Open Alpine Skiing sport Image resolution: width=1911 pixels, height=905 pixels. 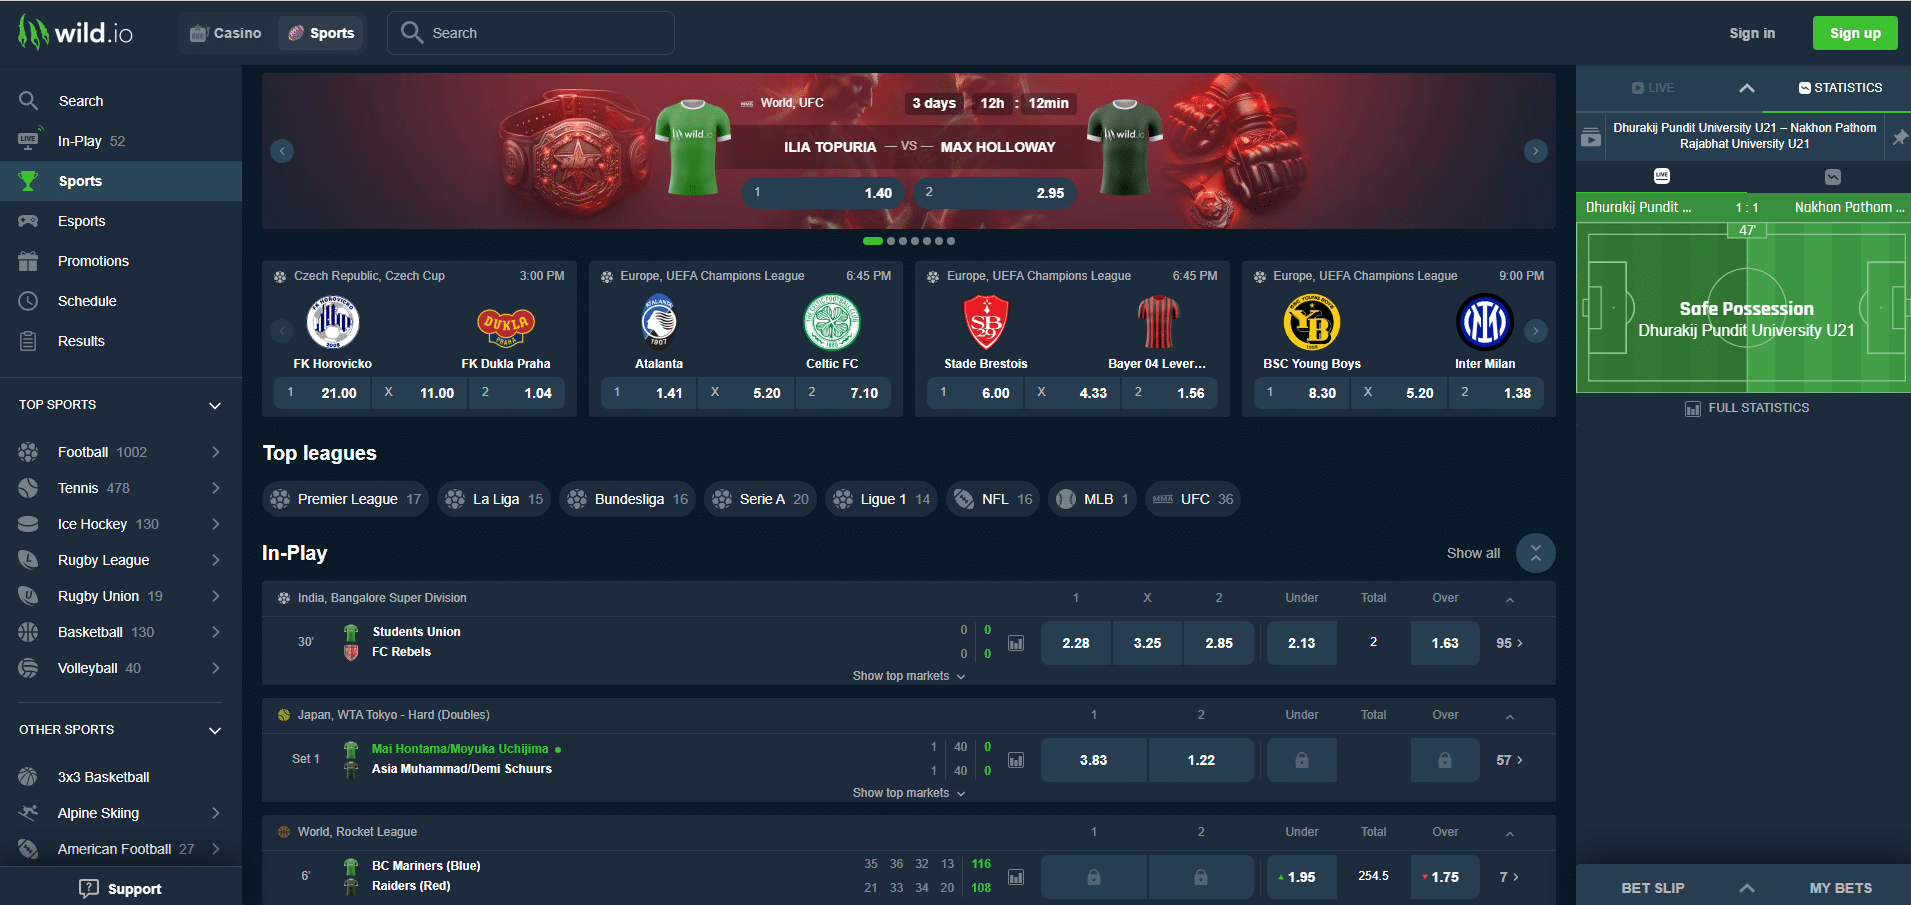pos(121,813)
